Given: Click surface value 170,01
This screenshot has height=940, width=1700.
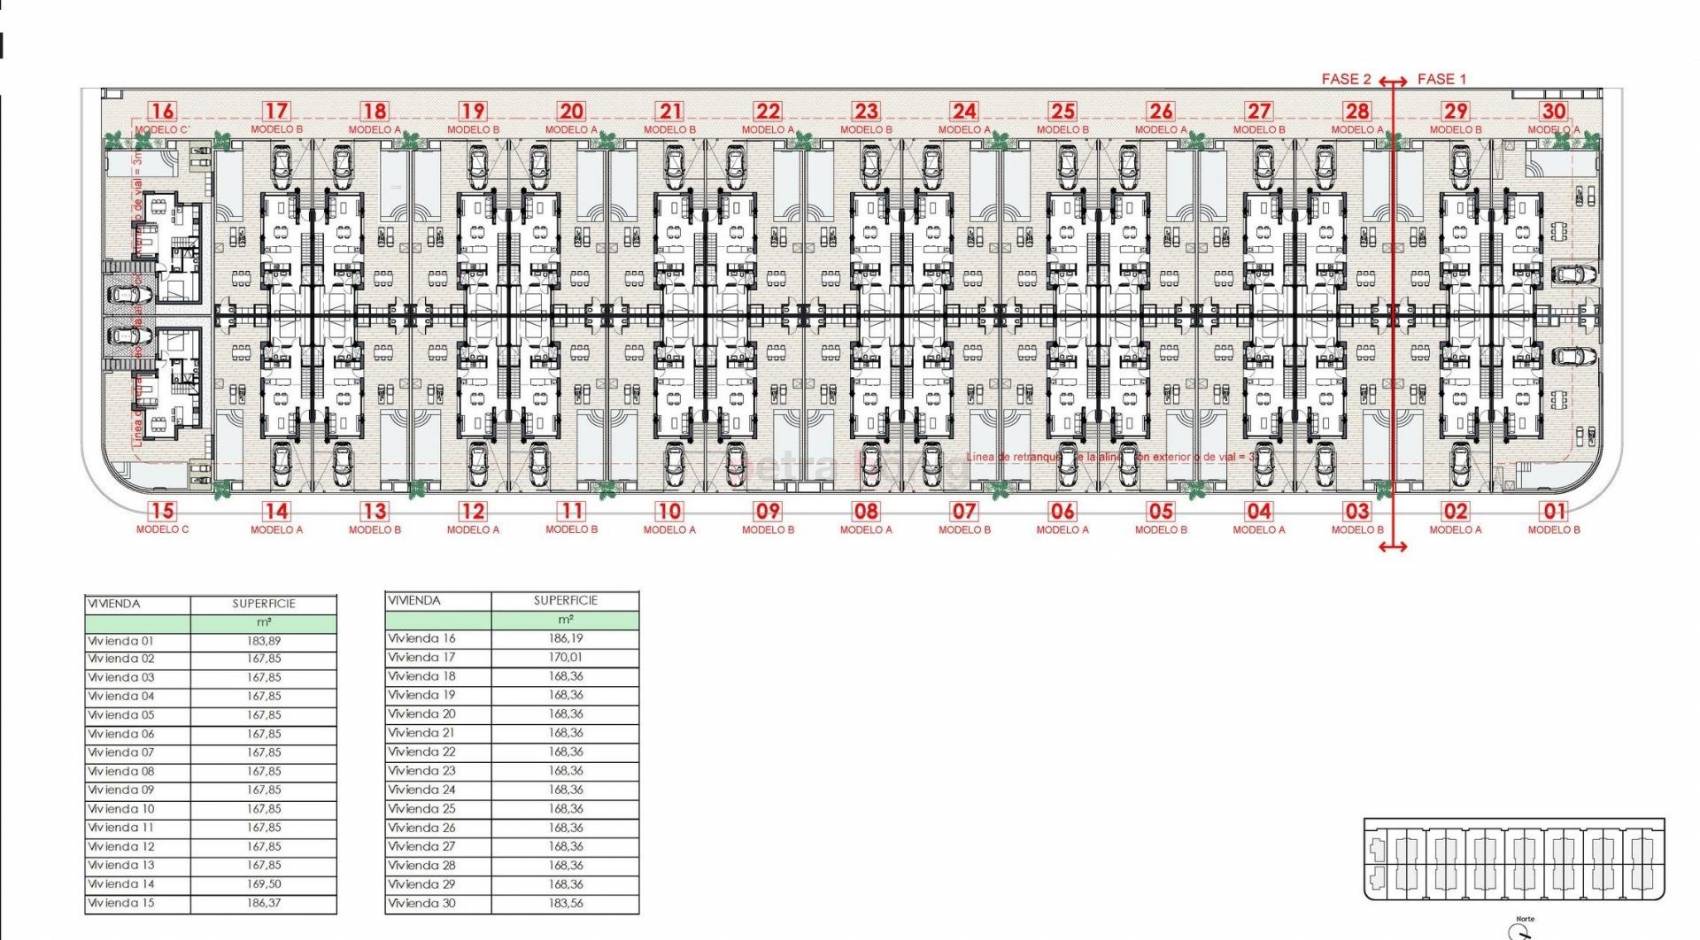Looking at the screenshot, I should pyautogui.click(x=565, y=657).
